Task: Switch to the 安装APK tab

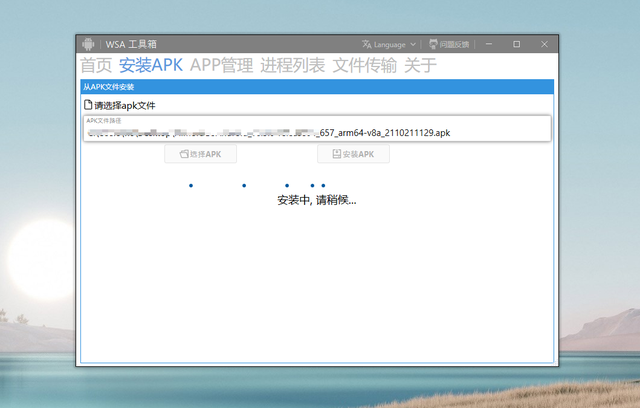Action: point(150,66)
